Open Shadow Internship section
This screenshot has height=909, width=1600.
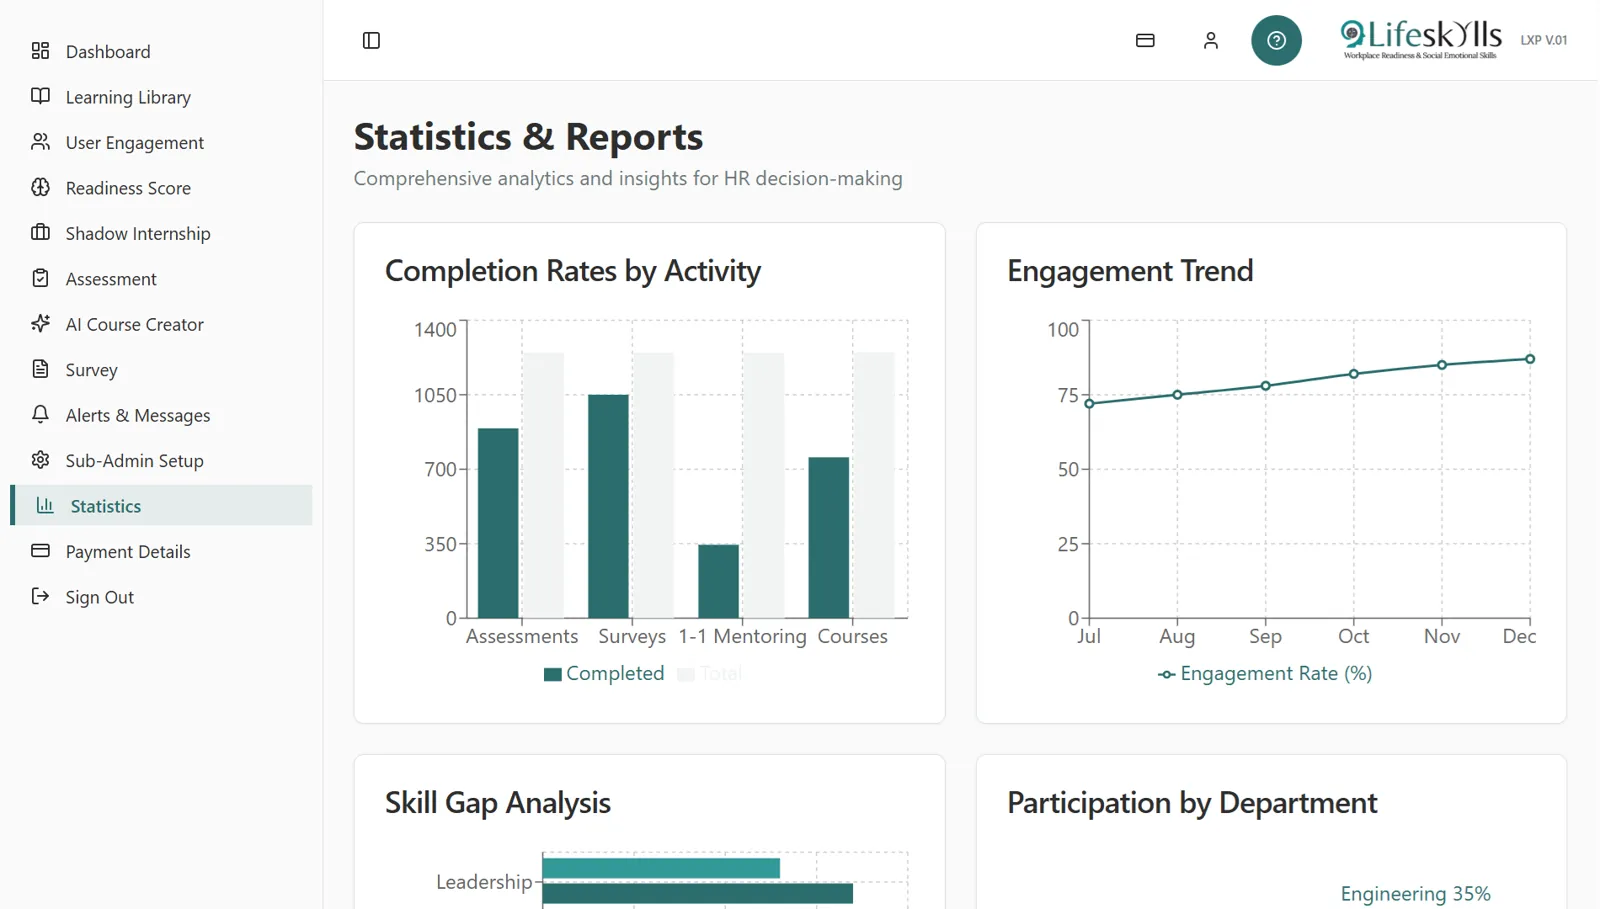click(x=161, y=233)
